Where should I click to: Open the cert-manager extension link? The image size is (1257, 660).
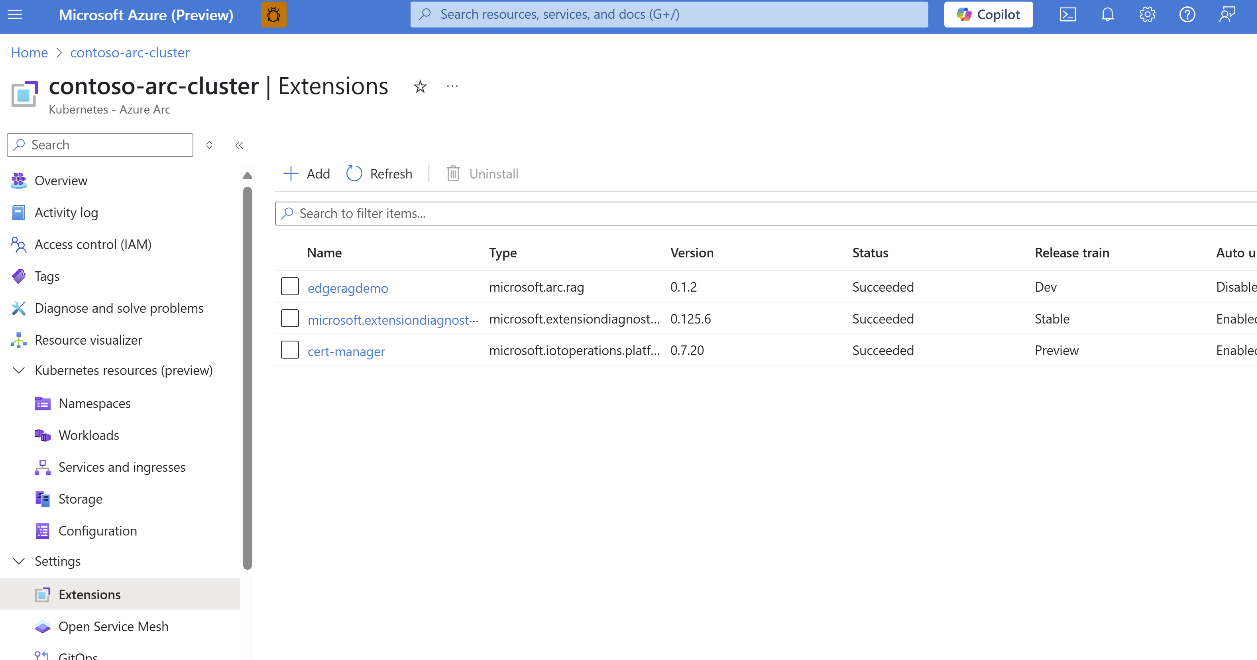[x=346, y=352]
